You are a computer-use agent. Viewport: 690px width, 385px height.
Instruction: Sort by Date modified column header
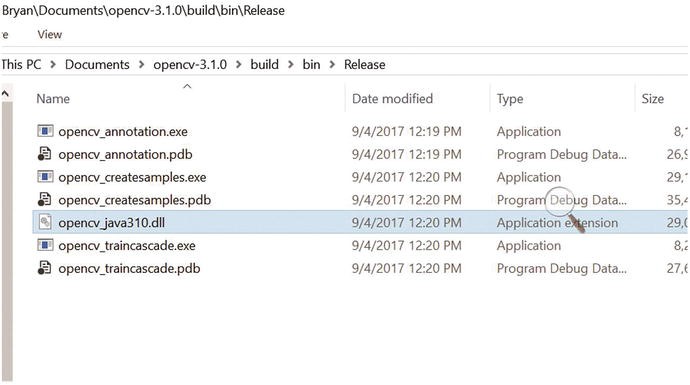pyautogui.click(x=392, y=99)
